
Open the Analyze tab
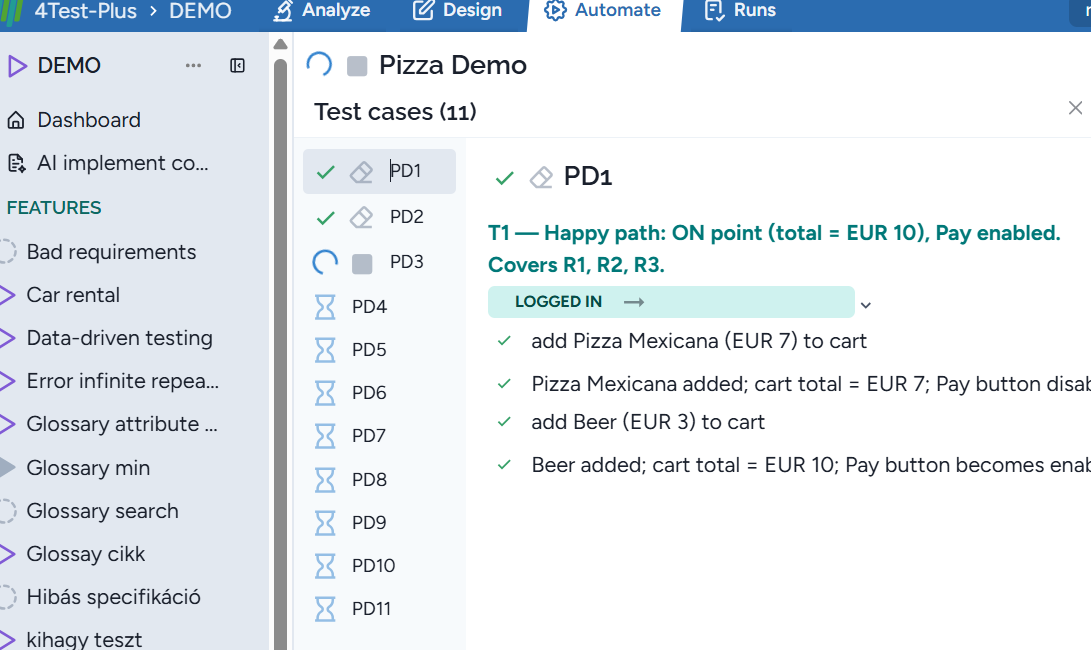pyautogui.click(x=321, y=10)
